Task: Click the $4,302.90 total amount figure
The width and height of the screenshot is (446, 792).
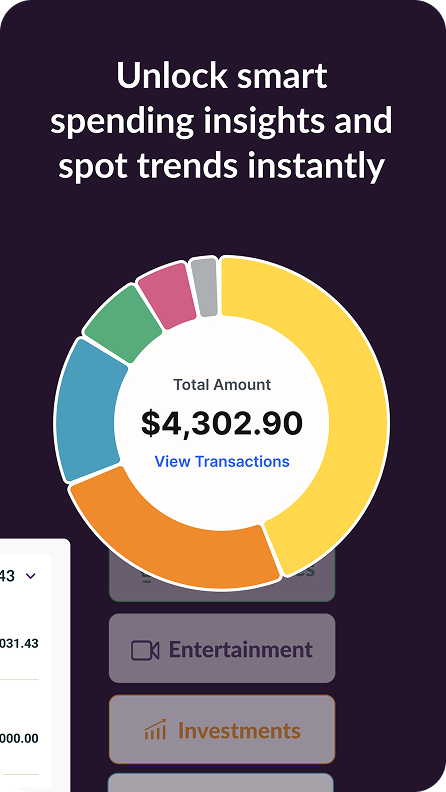Action: tap(222, 423)
